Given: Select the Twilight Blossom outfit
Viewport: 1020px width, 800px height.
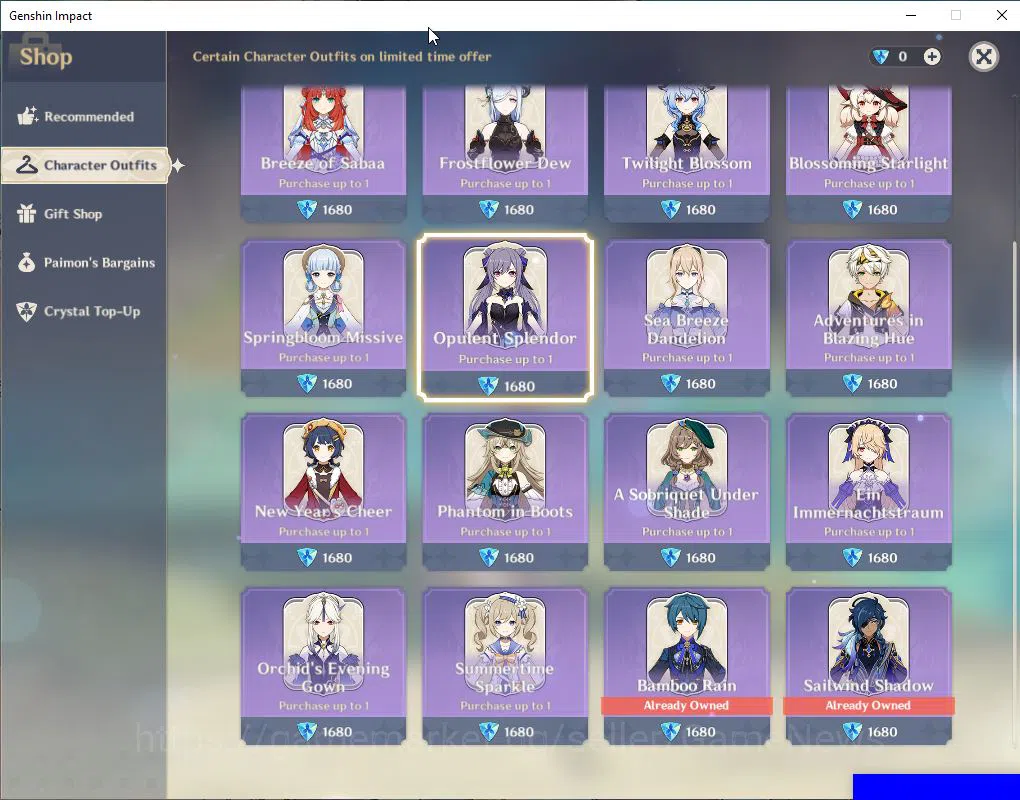Looking at the screenshot, I should click(x=687, y=153).
